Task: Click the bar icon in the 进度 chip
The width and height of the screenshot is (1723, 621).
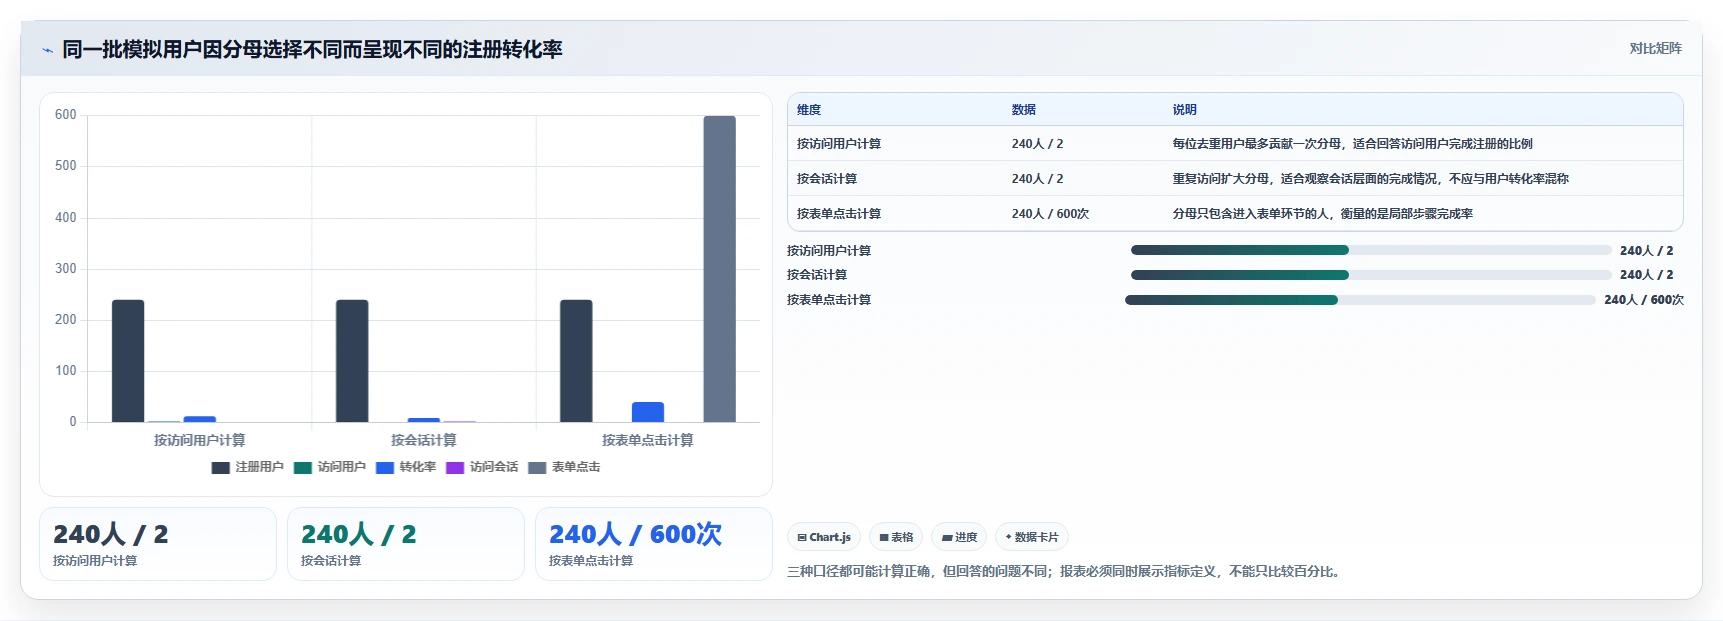Action: [947, 538]
